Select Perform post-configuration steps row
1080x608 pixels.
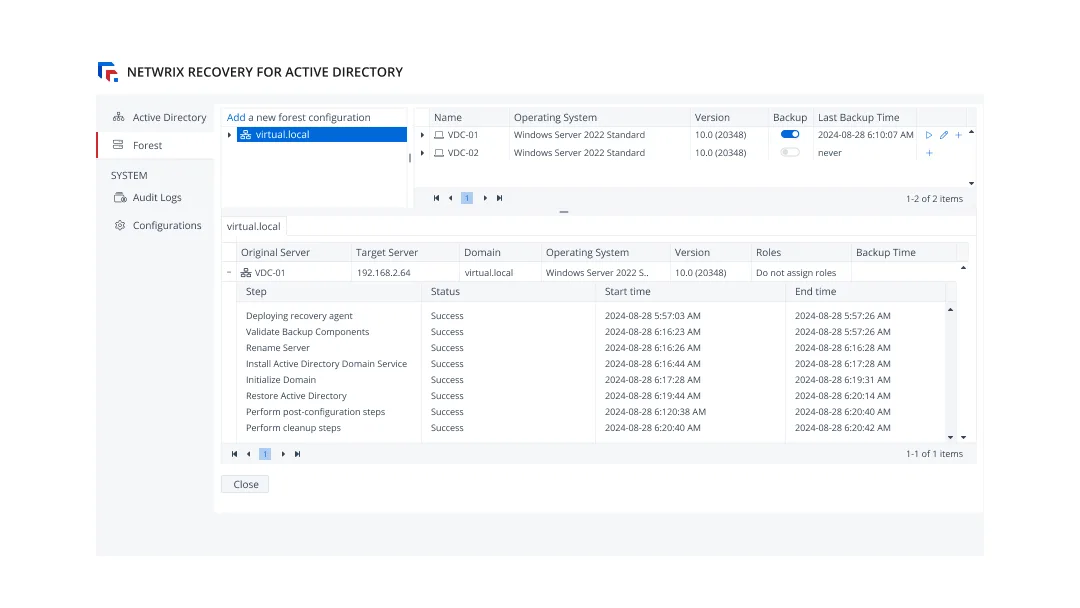[315, 412]
